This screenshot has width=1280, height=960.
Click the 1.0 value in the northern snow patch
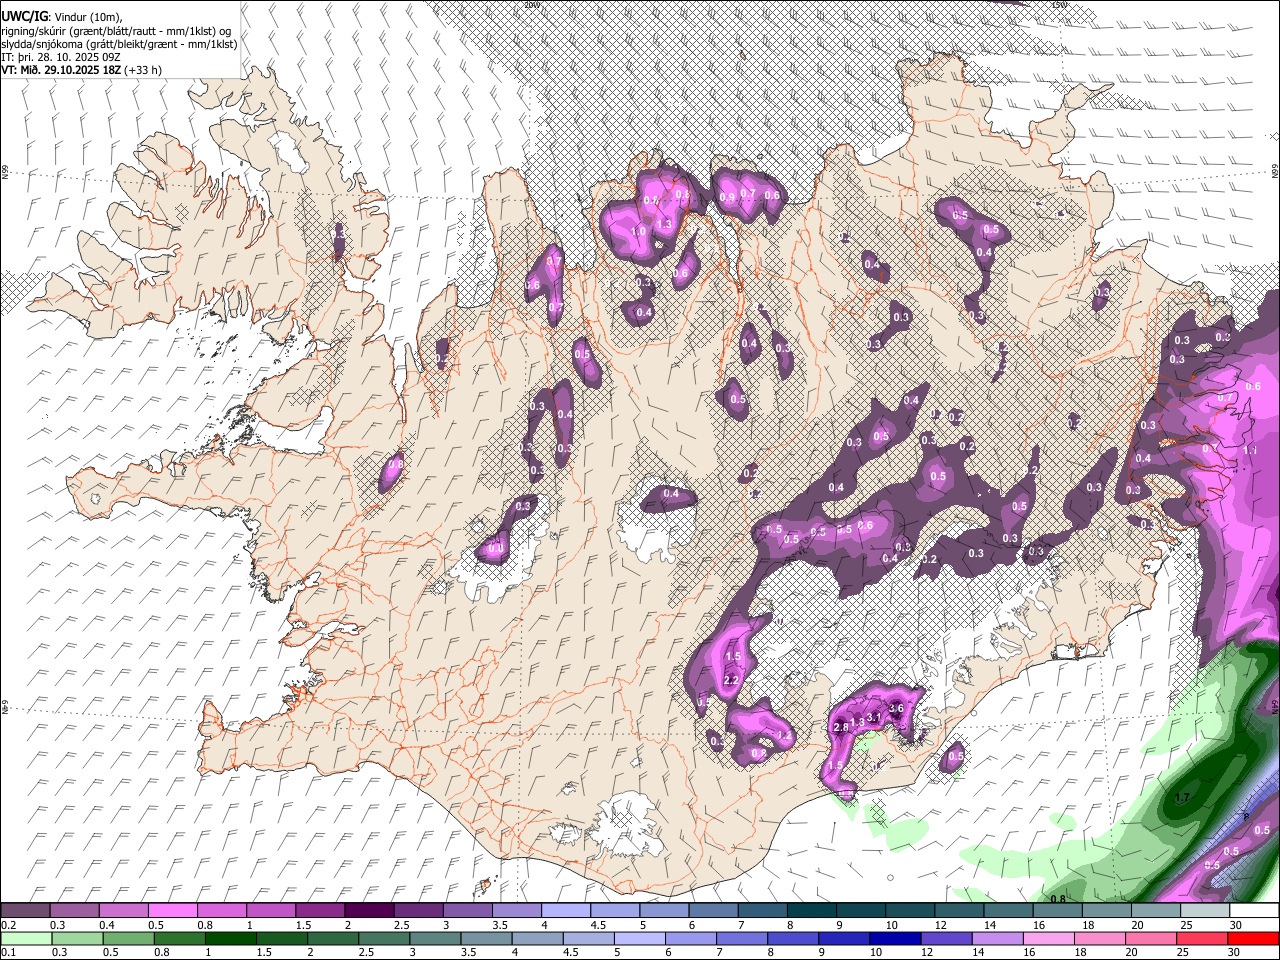tap(639, 231)
